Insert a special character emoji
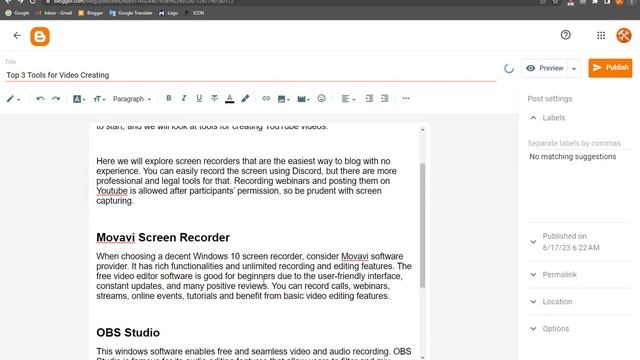 (322, 98)
